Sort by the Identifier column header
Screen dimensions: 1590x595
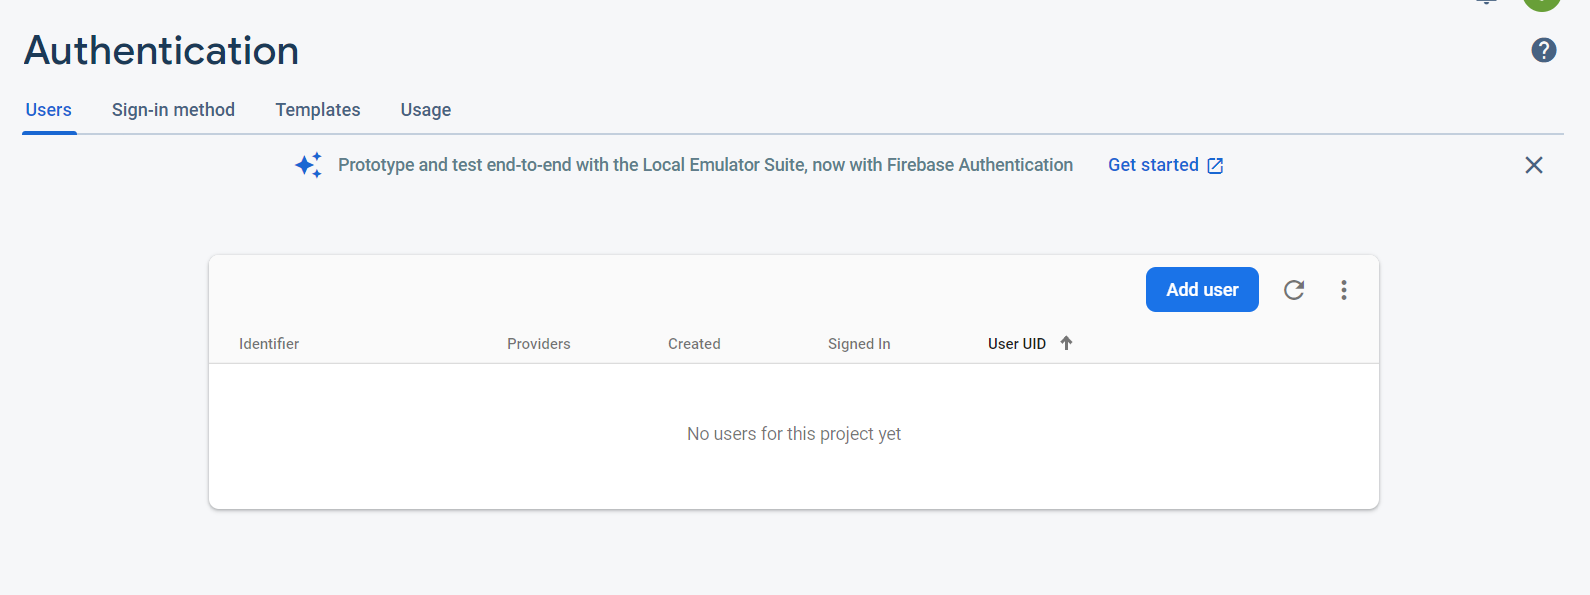pyautogui.click(x=269, y=344)
